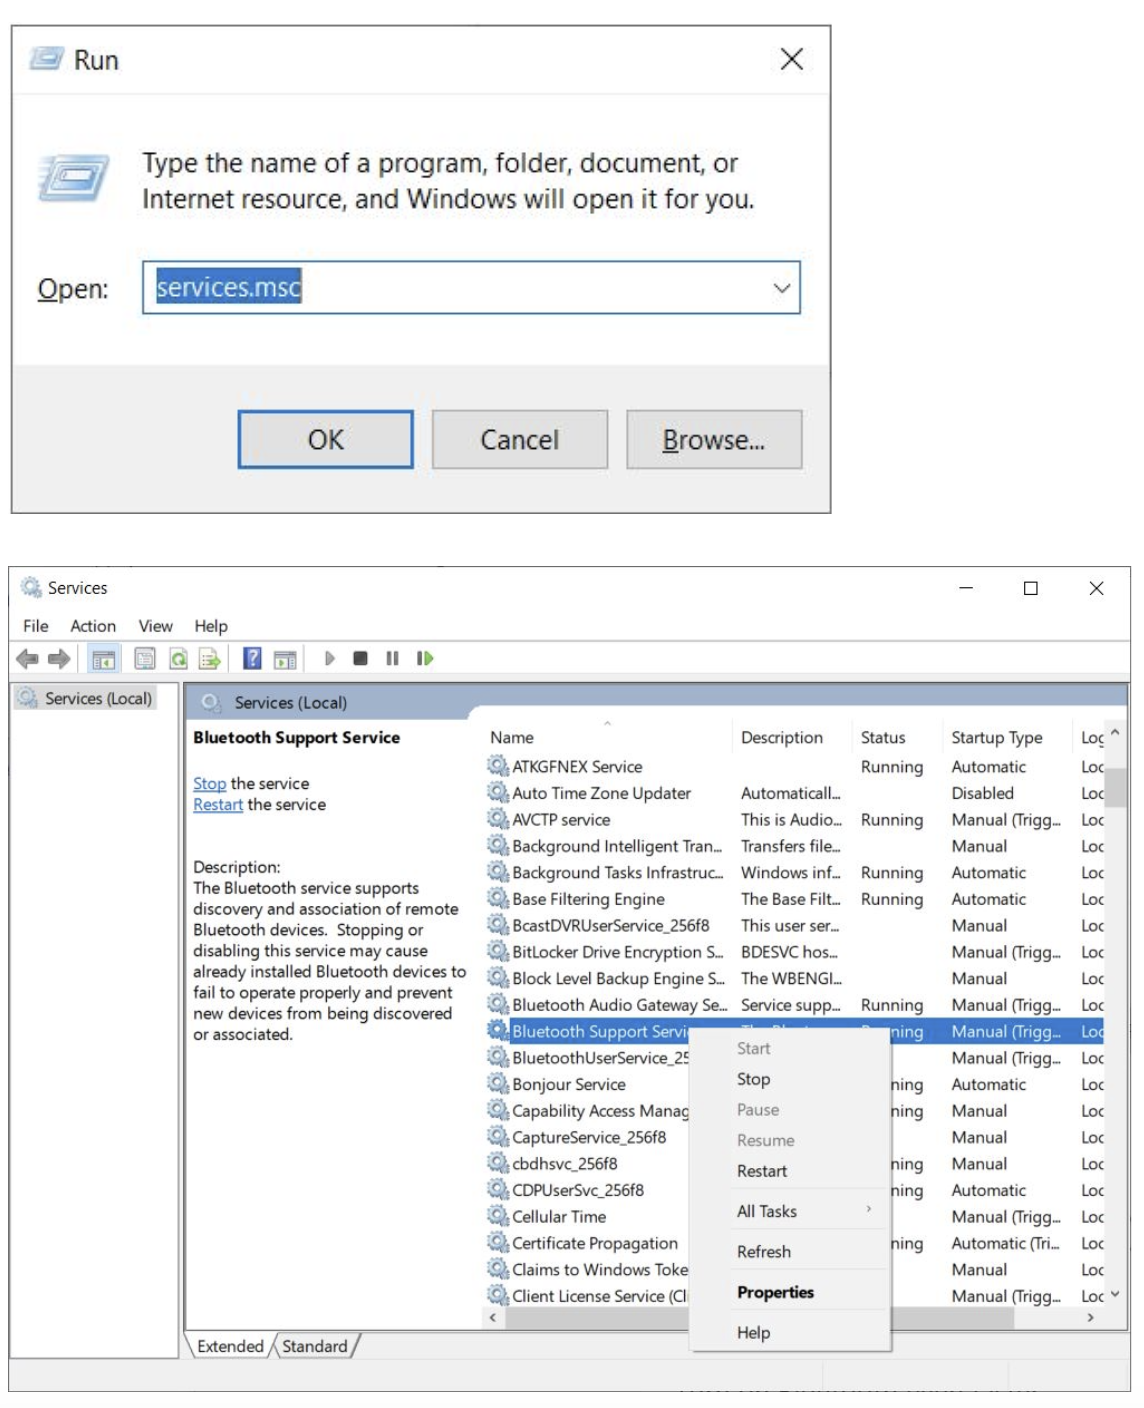Sort by the Name column header
The width and height of the screenshot is (1144, 1408).
click(607, 737)
